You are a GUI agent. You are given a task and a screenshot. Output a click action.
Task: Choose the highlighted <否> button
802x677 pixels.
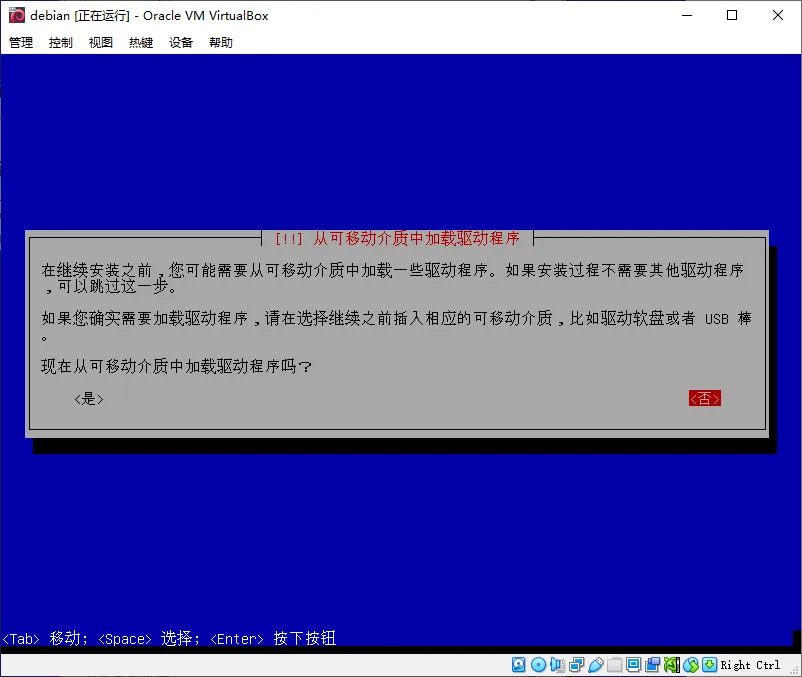(705, 398)
